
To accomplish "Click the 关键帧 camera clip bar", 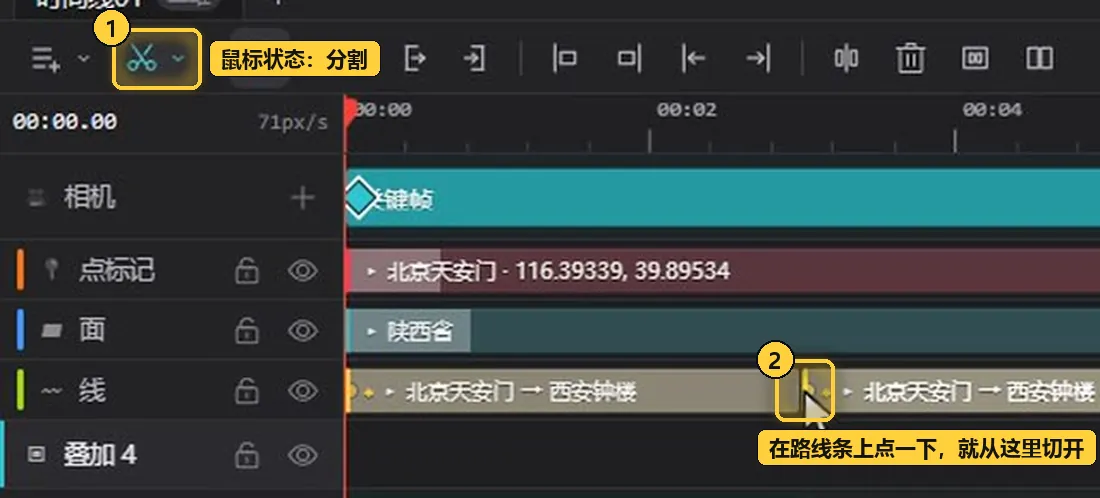I will pyautogui.click(x=723, y=198).
